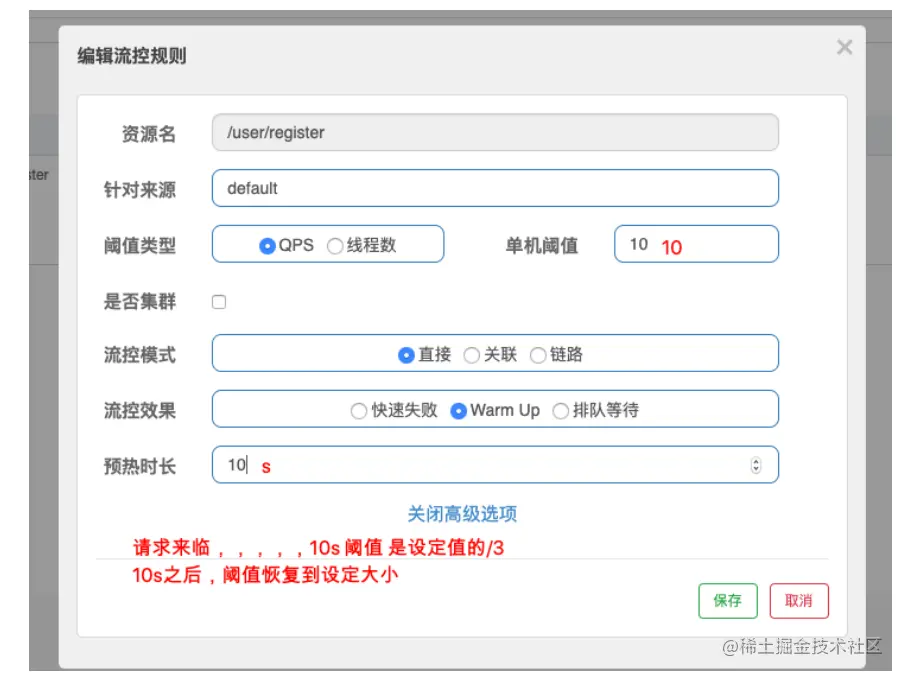This screenshot has height=677, width=903.
Task: Select the QPS threshold type
Action: pos(267,246)
